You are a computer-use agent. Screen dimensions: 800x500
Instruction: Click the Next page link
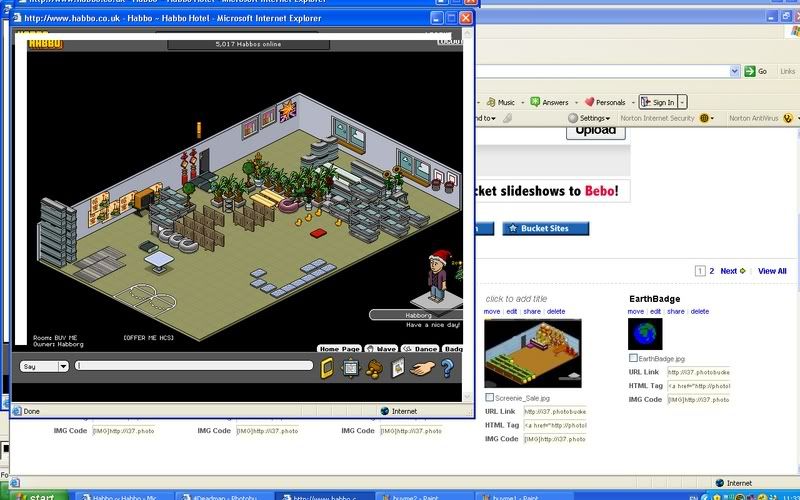(729, 271)
